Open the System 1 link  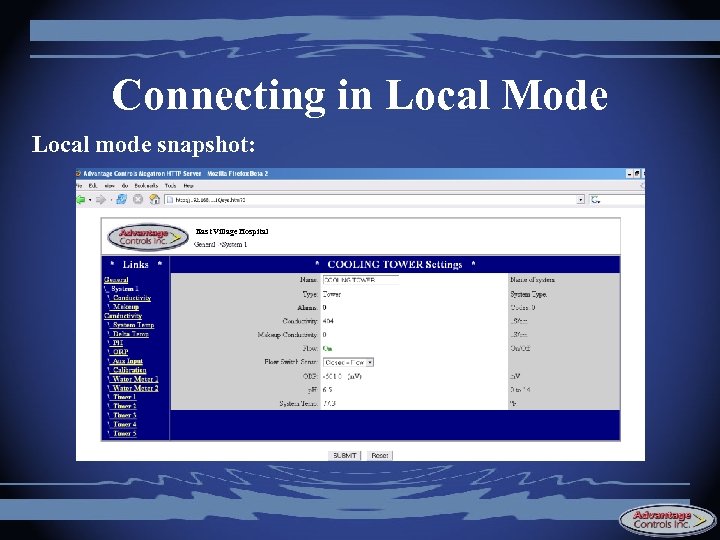[124, 289]
